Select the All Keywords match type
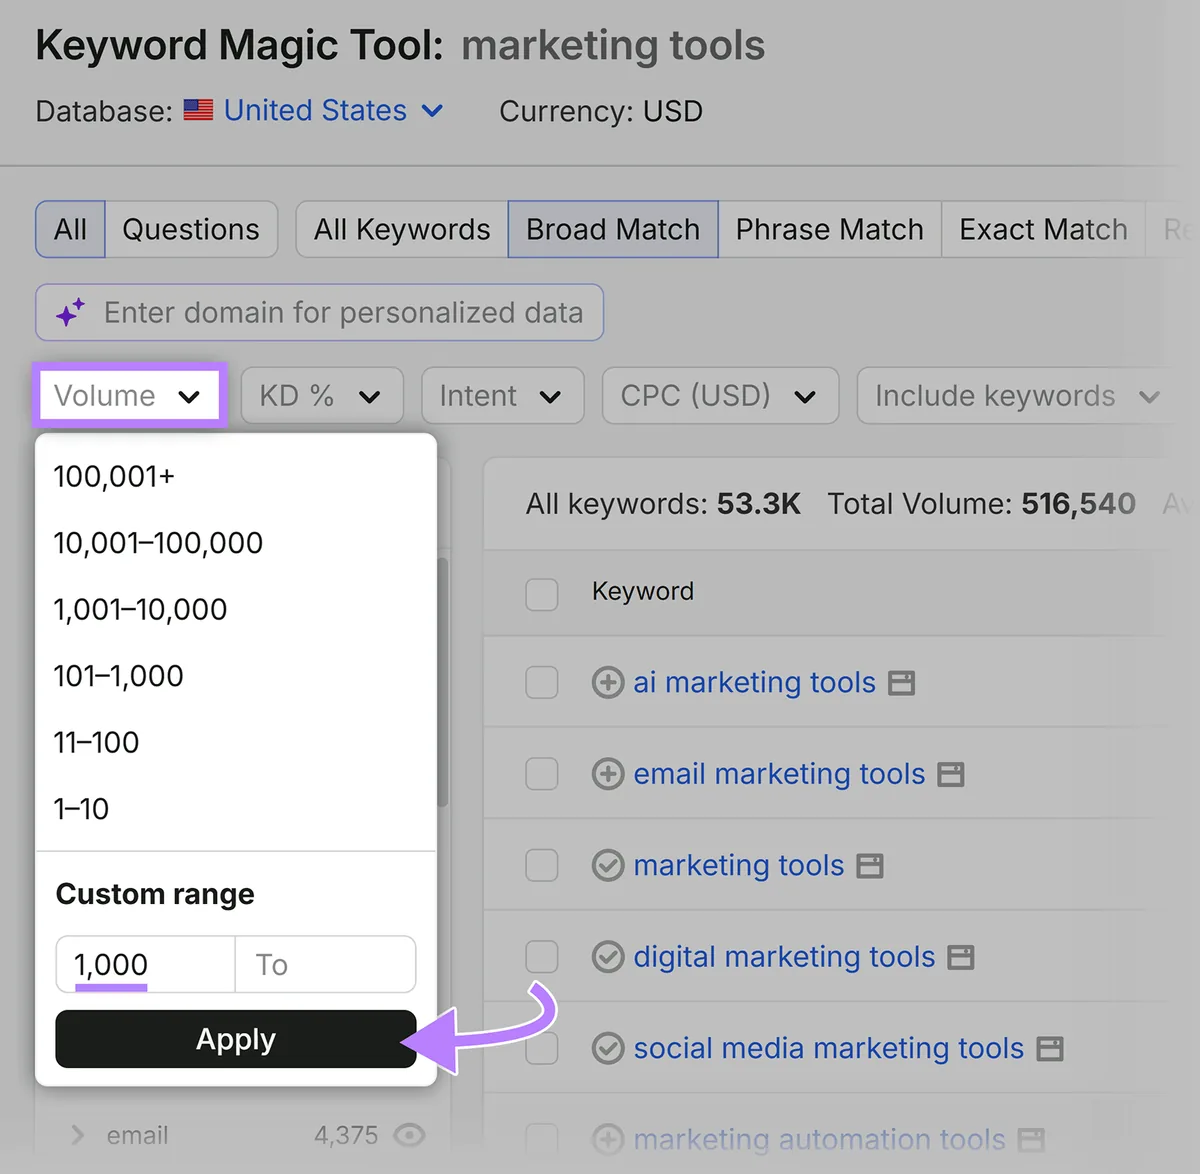This screenshot has height=1174, width=1200. point(402,229)
